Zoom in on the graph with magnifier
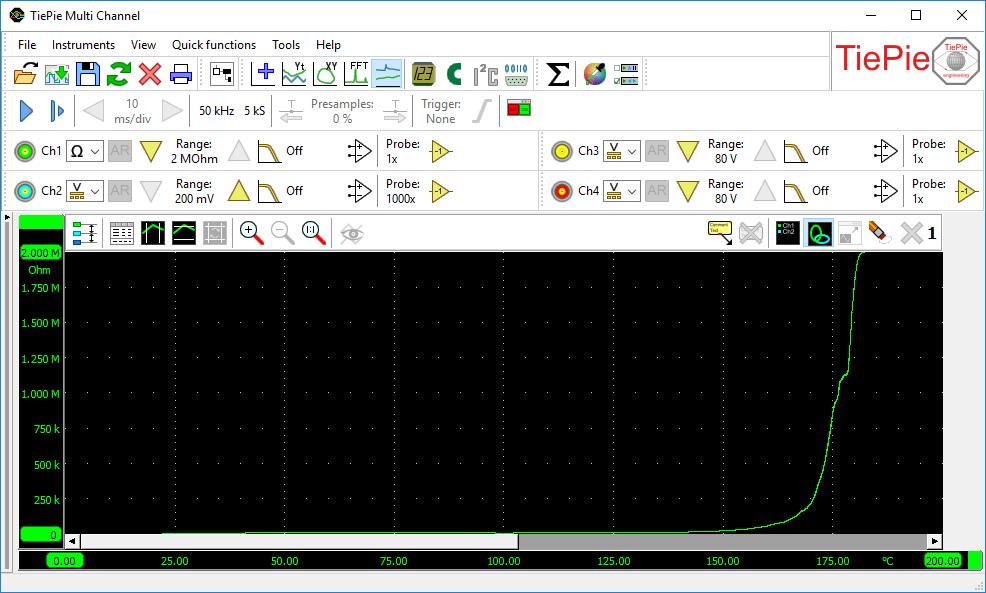 [251, 233]
